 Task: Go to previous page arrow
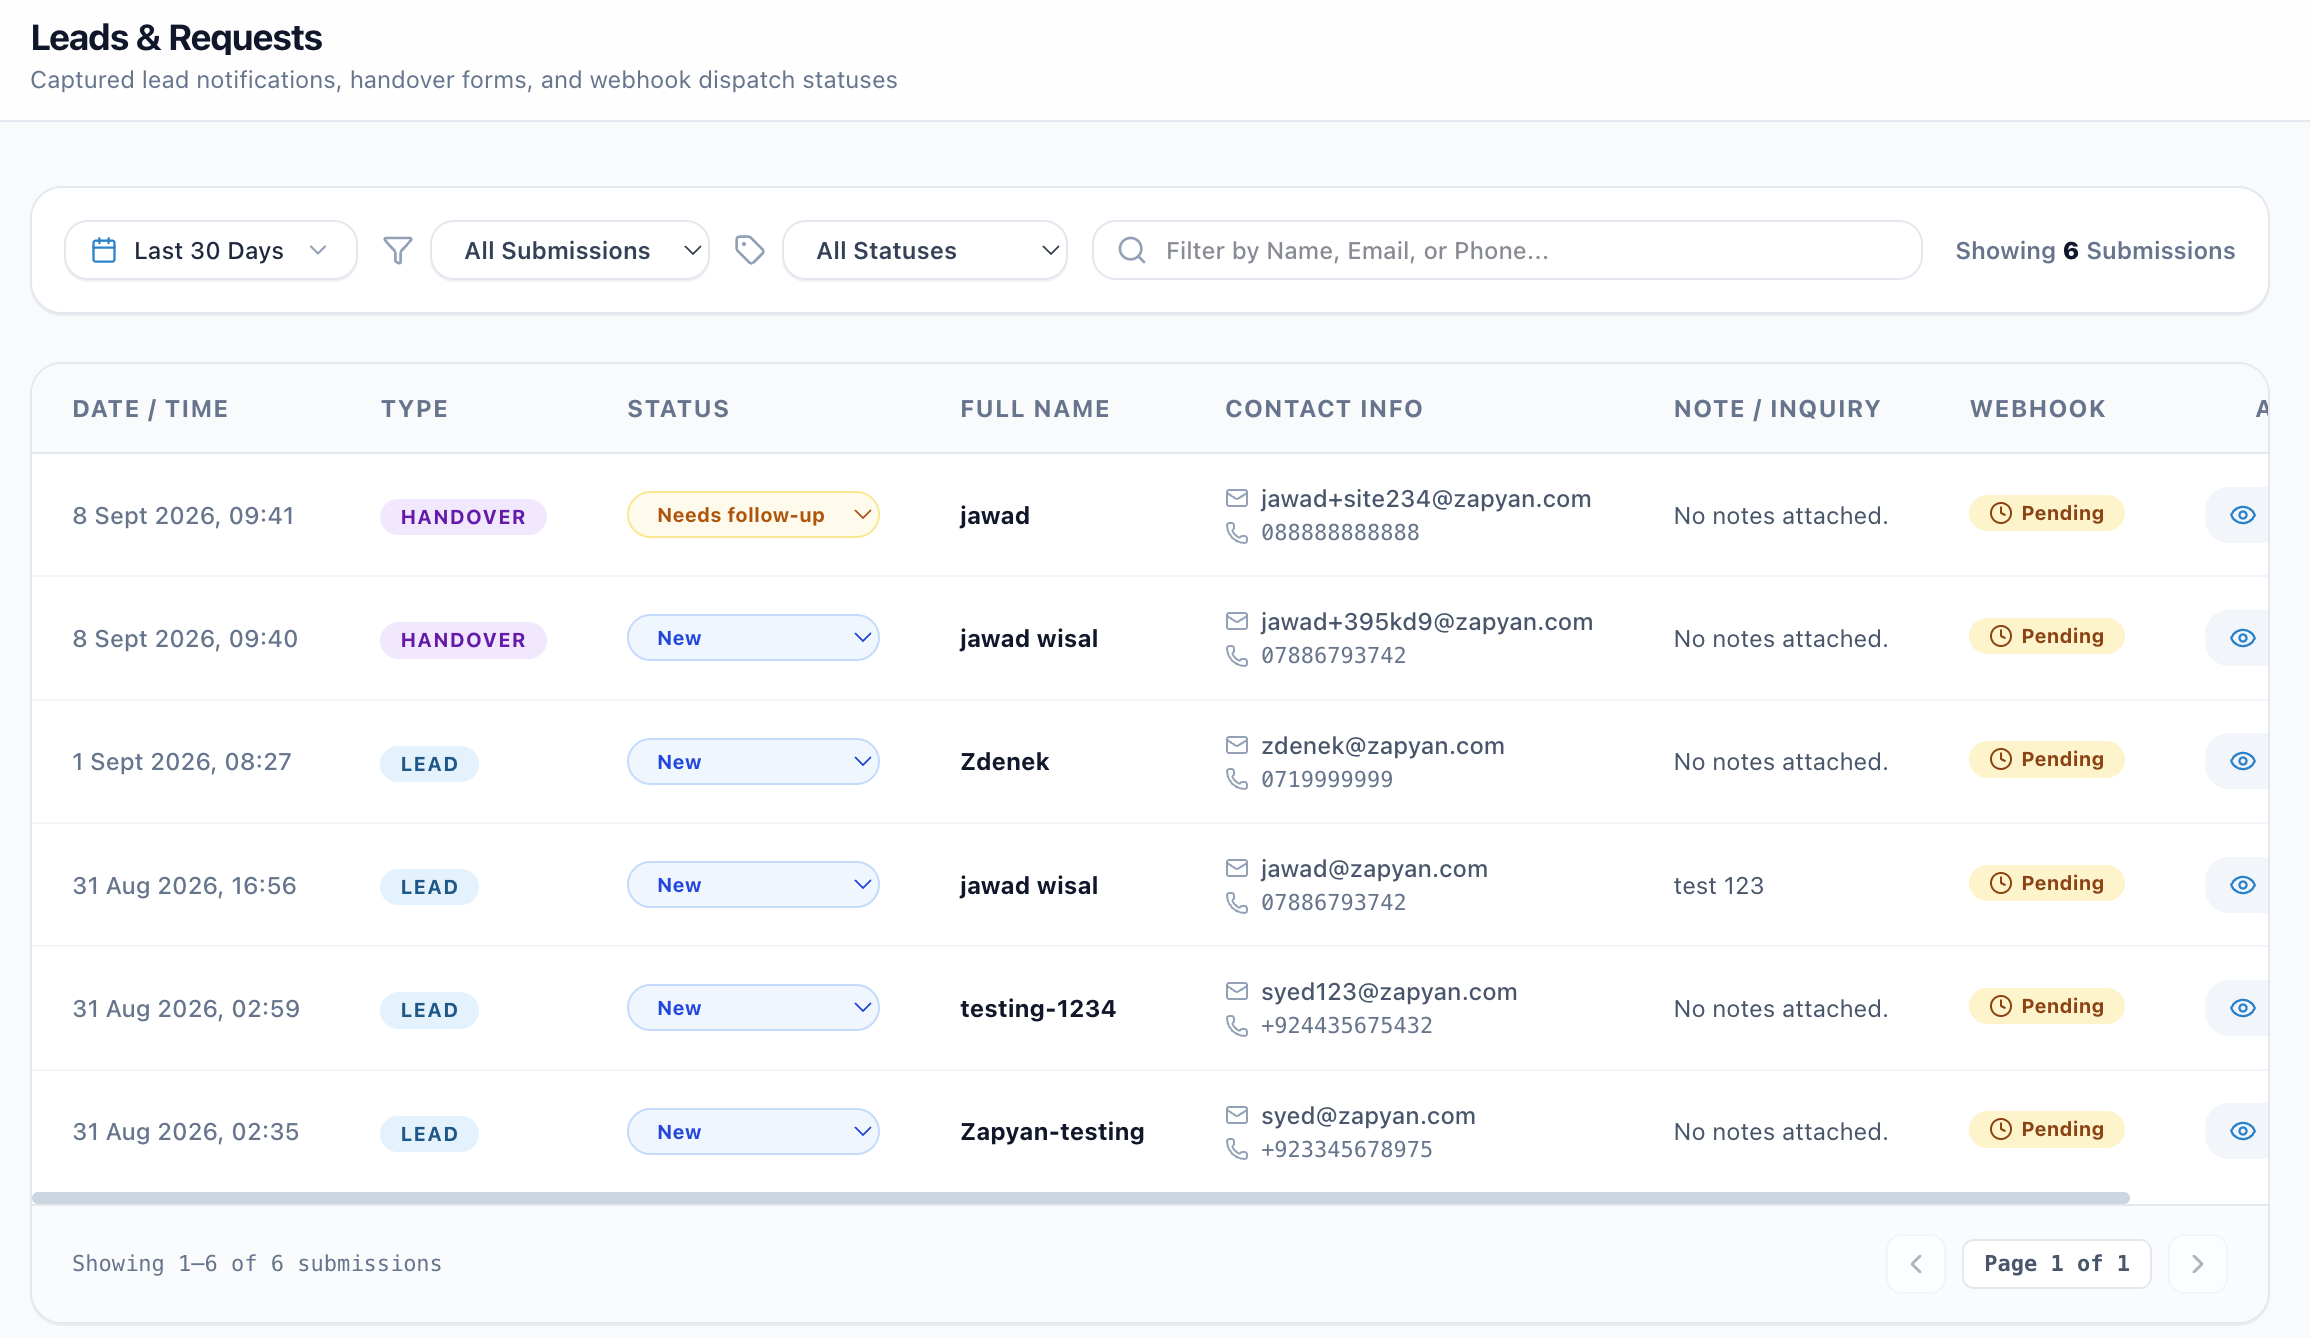1916,1264
